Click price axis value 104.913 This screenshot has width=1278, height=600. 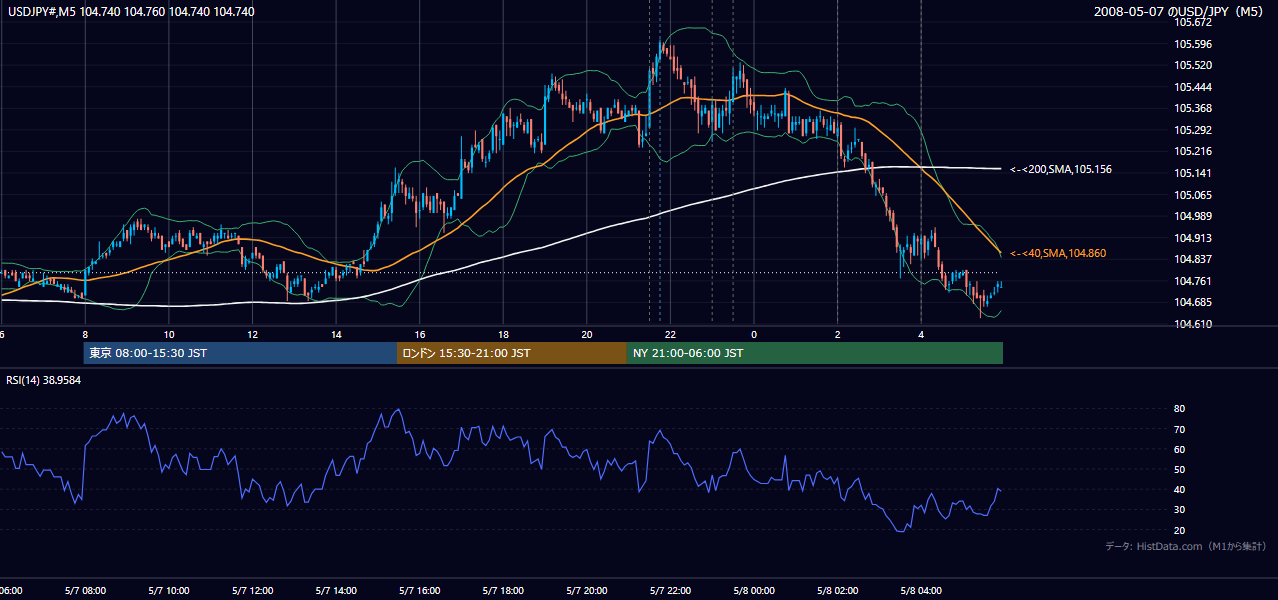(x=1193, y=238)
